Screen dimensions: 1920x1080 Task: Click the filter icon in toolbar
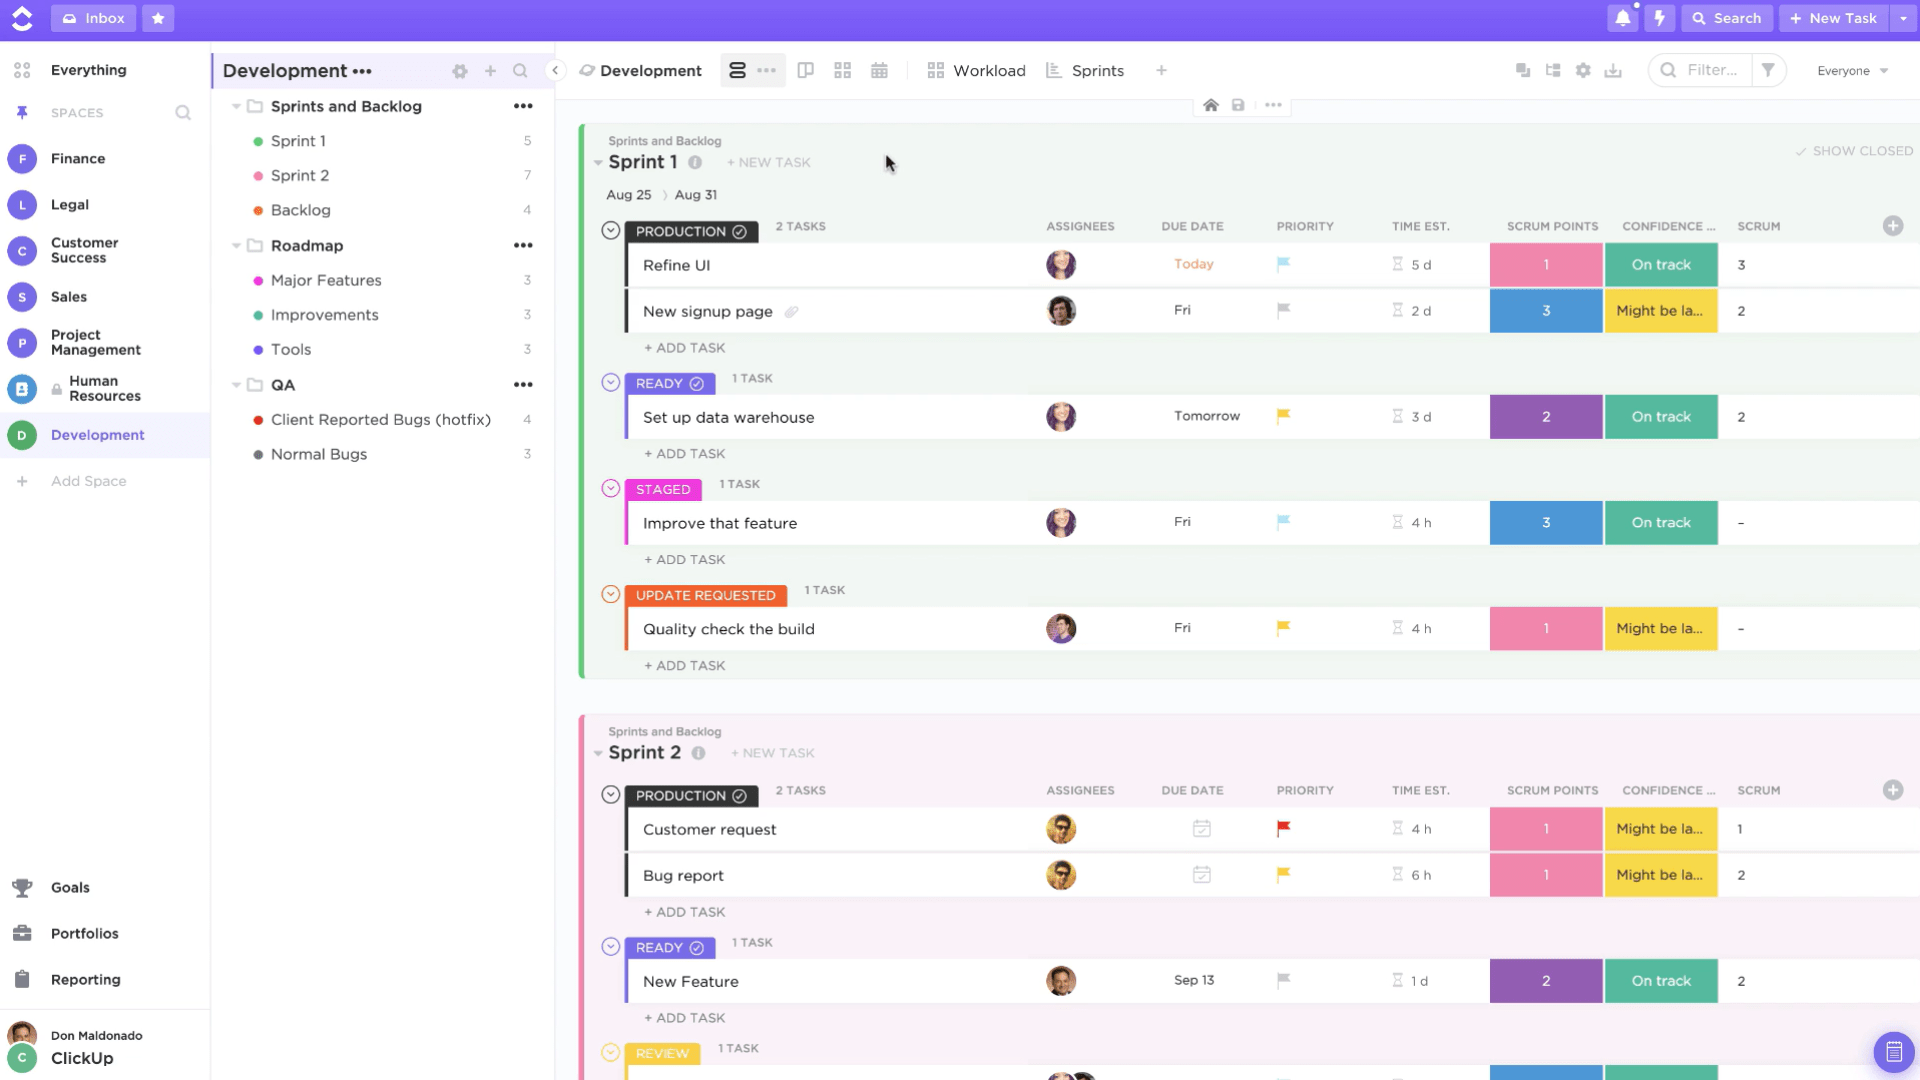tap(1768, 70)
